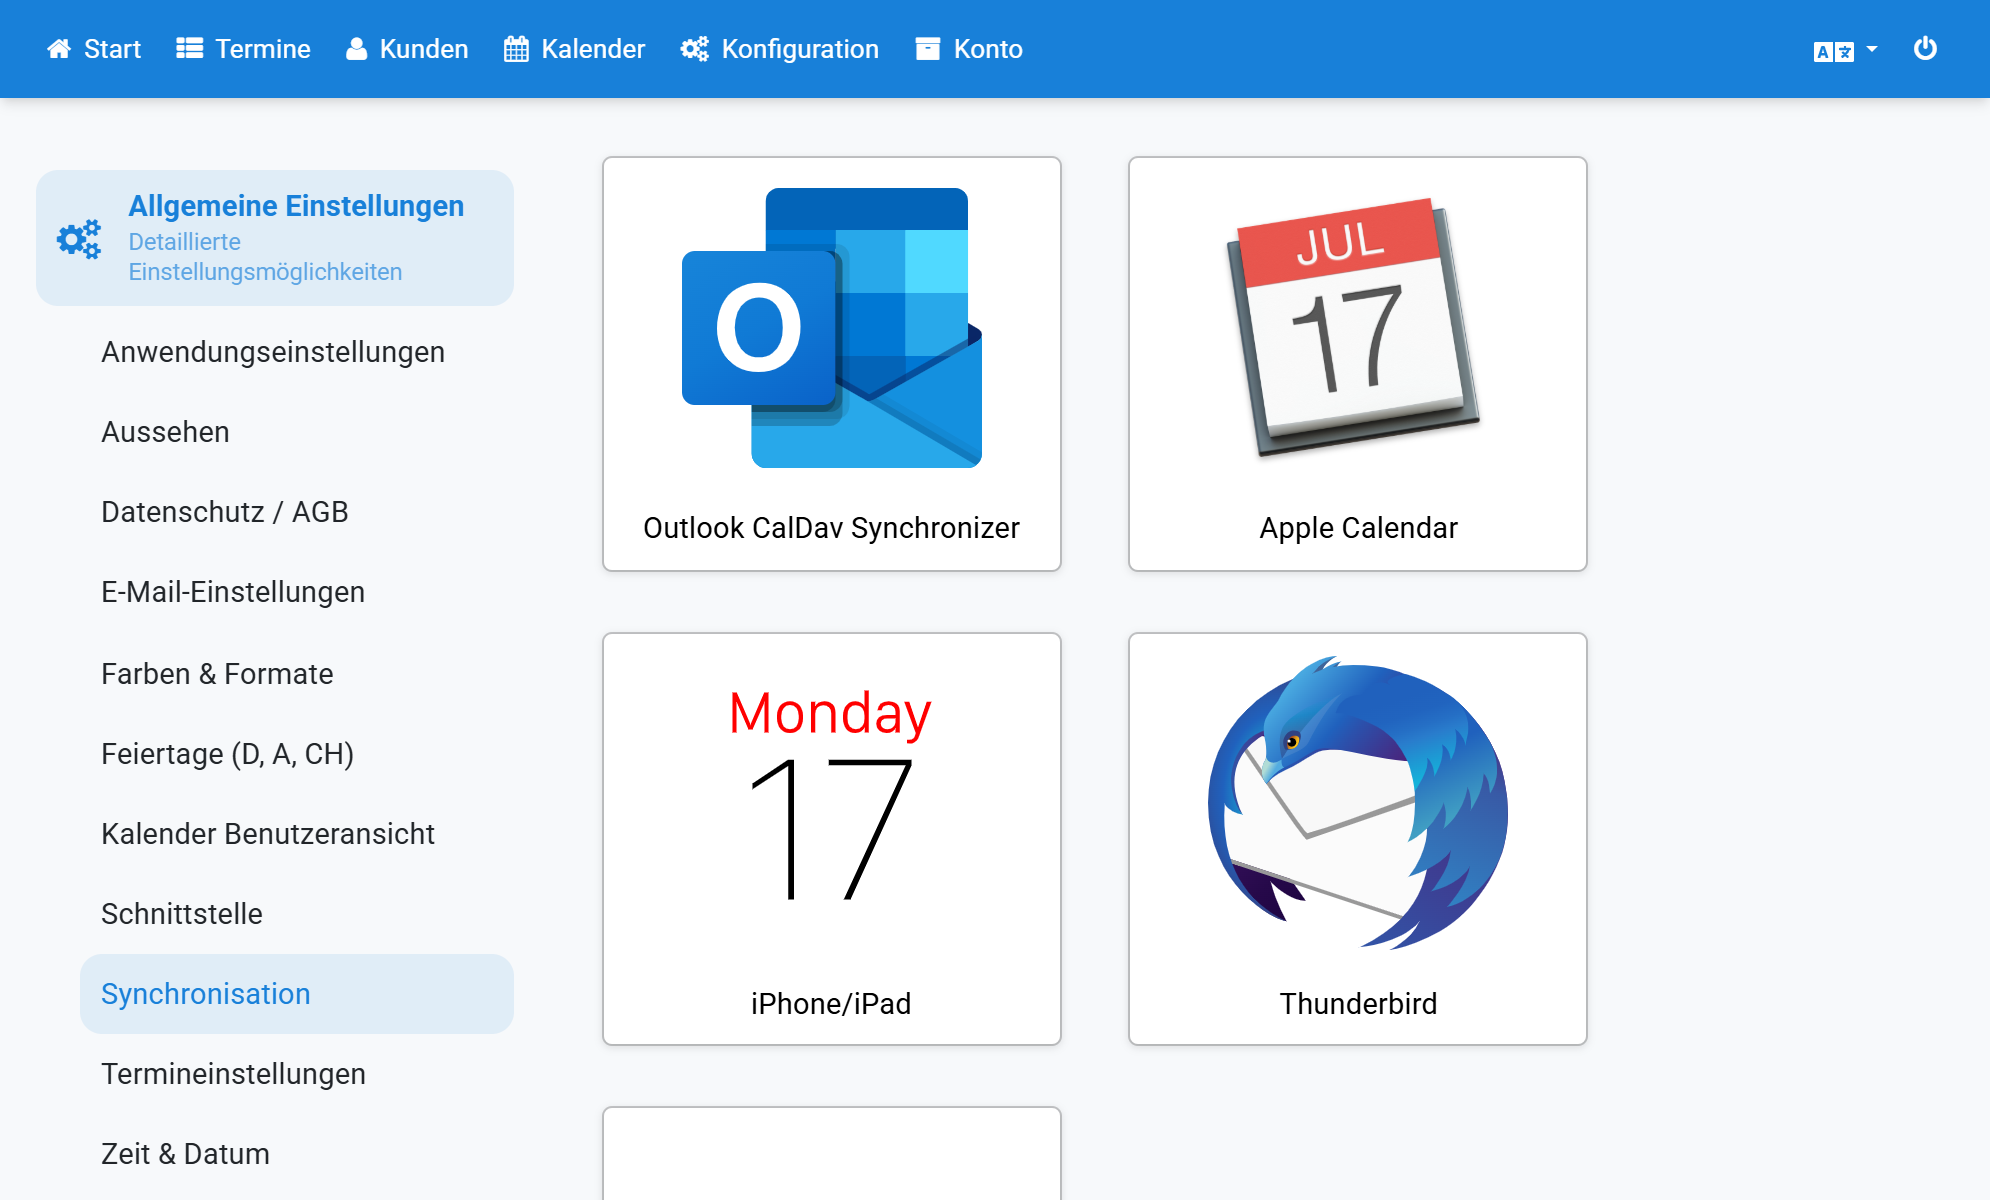Click the Thunderbird label
1990x1200 pixels.
pos(1358,1004)
